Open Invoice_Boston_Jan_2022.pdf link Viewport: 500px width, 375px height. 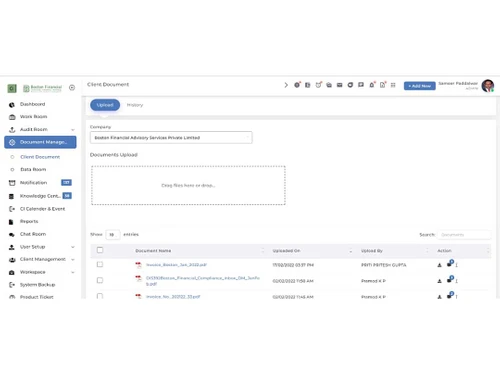[176, 265]
